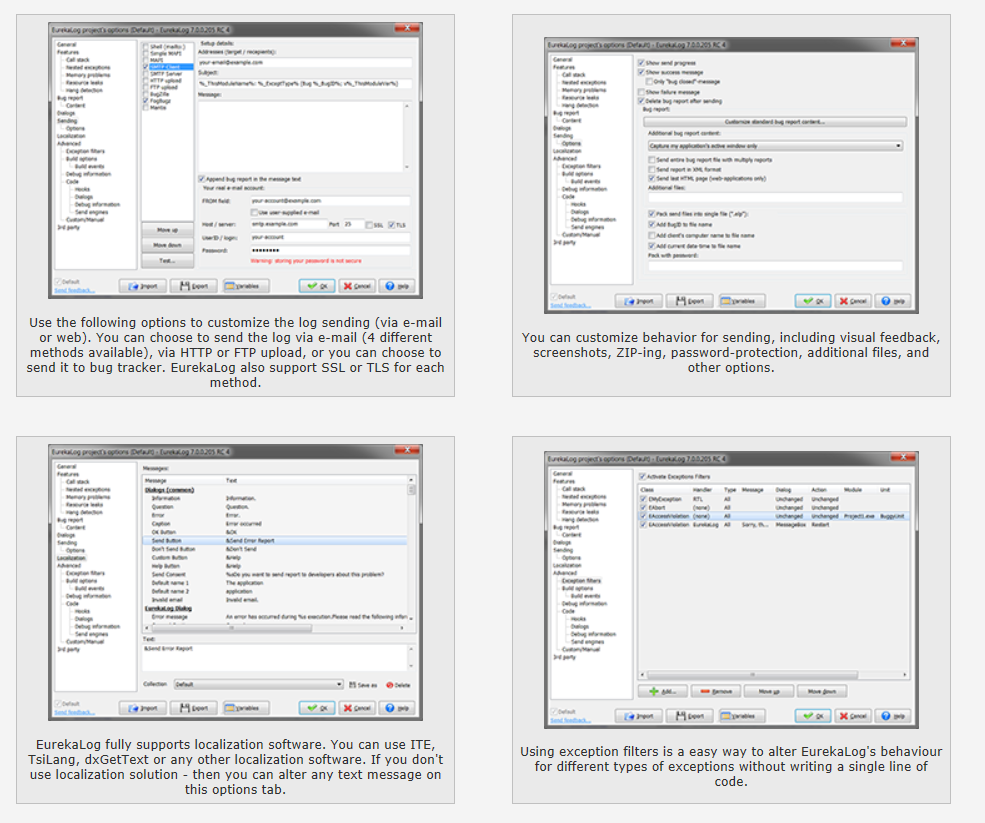
Task: Enable Send report in XML format
Action: tap(651, 169)
